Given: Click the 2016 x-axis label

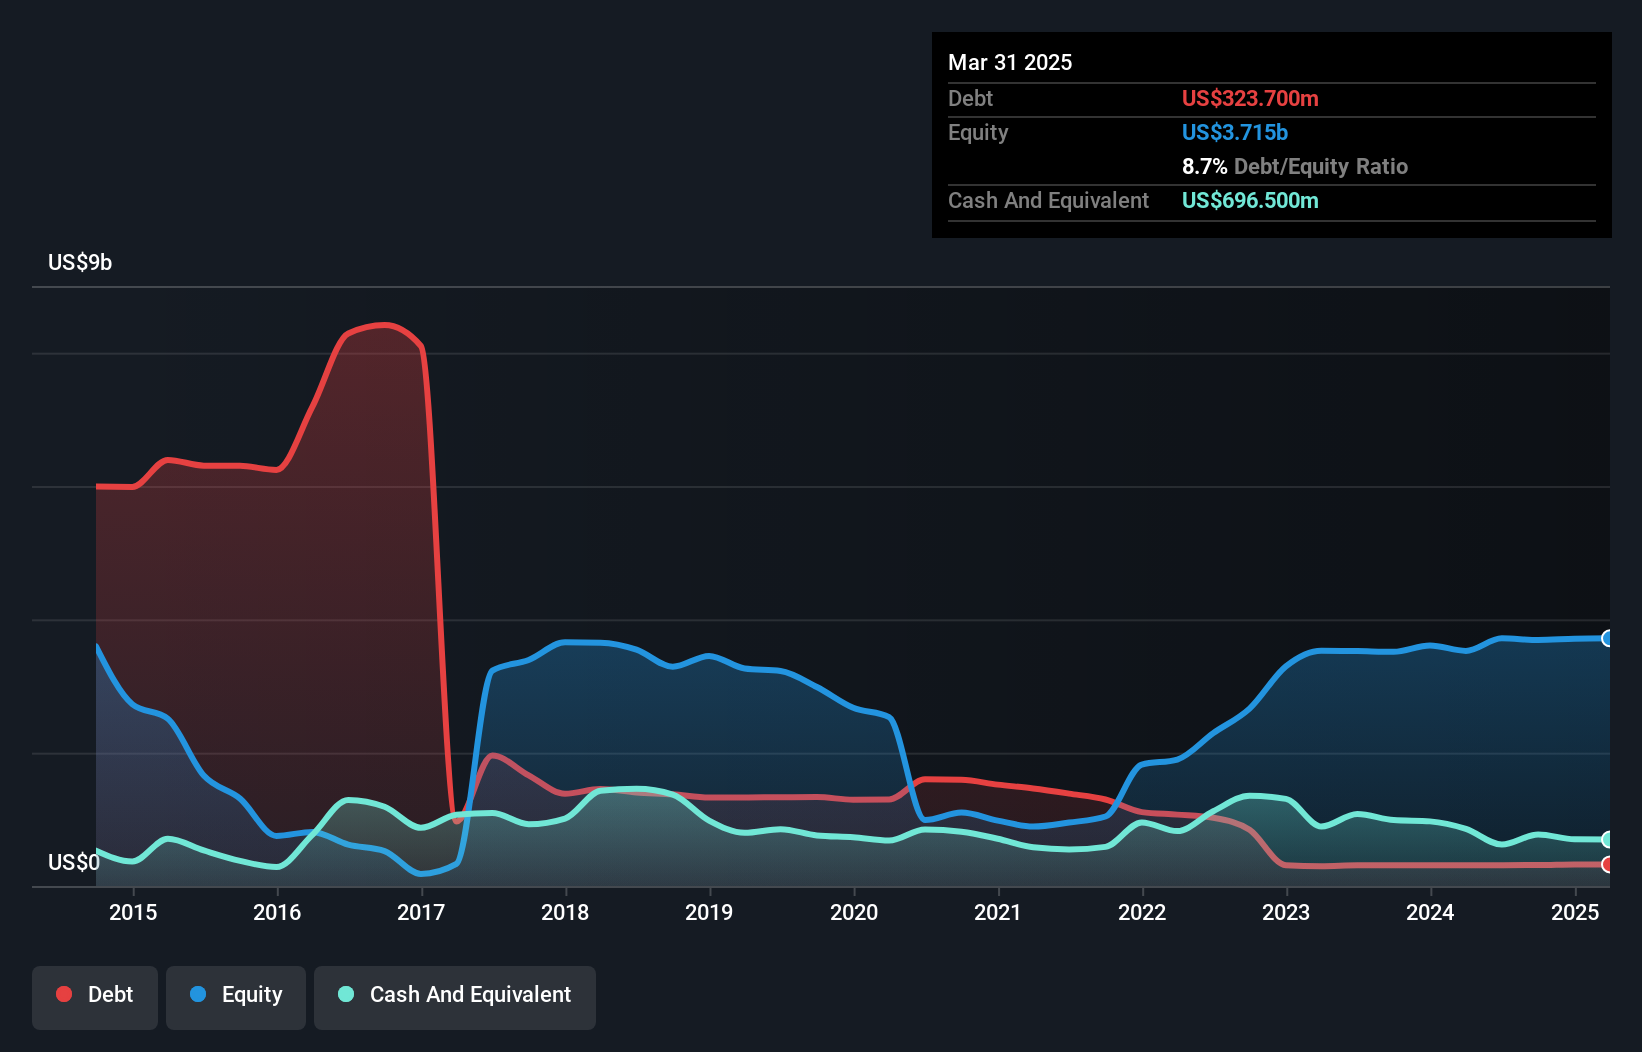Looking at the screenshot, I should click(277, 912).
